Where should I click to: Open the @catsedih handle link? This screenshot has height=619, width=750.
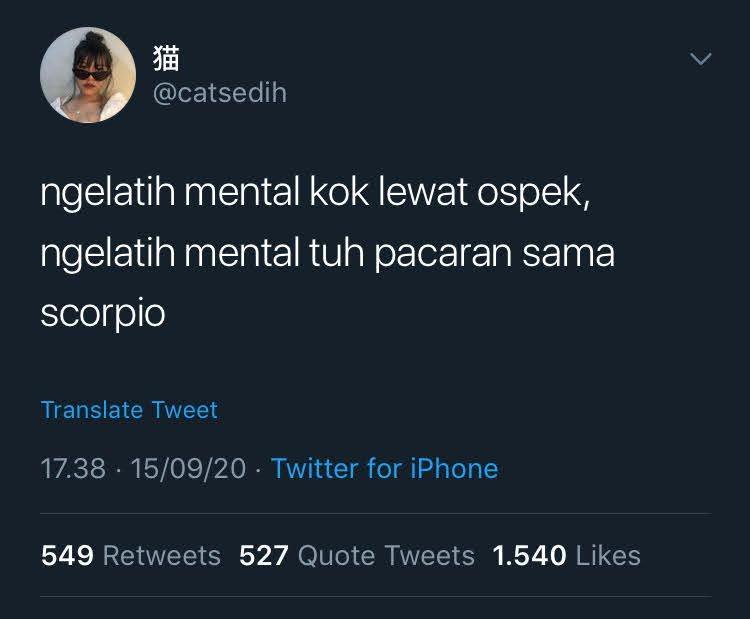pos(220,92)
